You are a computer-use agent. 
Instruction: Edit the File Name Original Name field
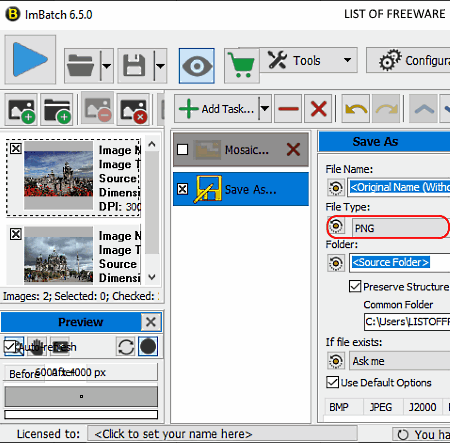pyautogui.click(x=399, y=187)
